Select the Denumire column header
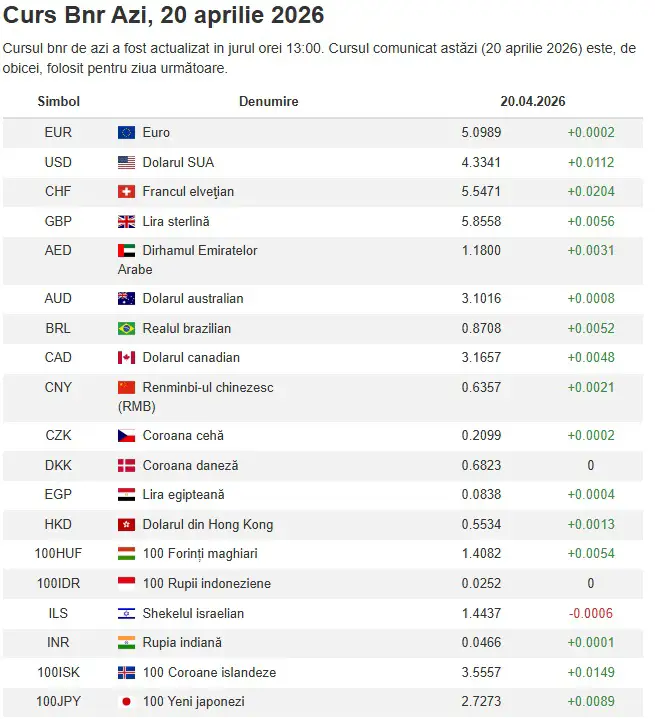The image size is (655, 719). (x=268, y=101)
